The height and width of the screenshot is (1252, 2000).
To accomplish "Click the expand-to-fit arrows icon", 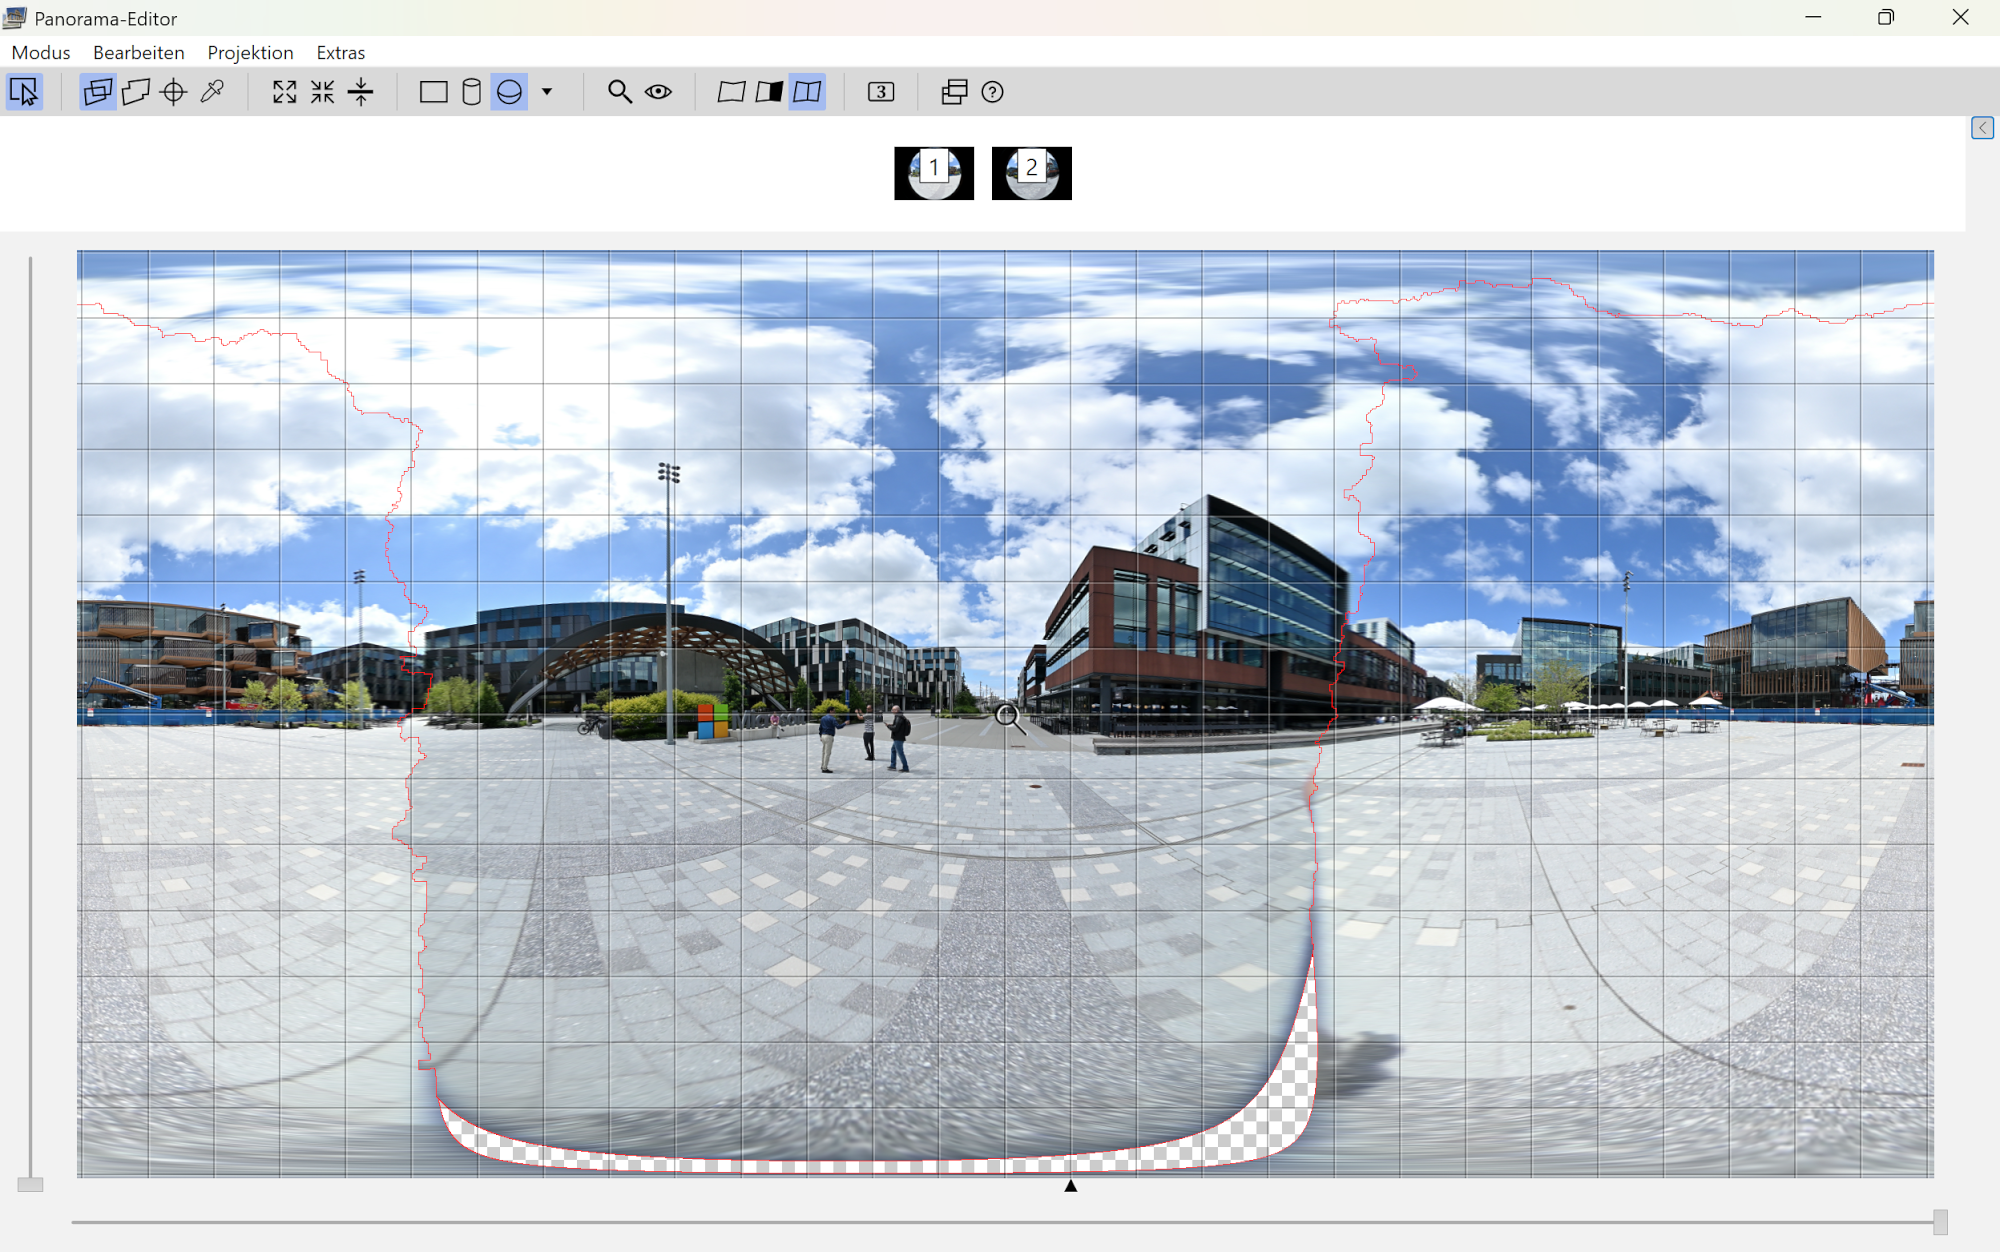I will (x=284, y=92).
